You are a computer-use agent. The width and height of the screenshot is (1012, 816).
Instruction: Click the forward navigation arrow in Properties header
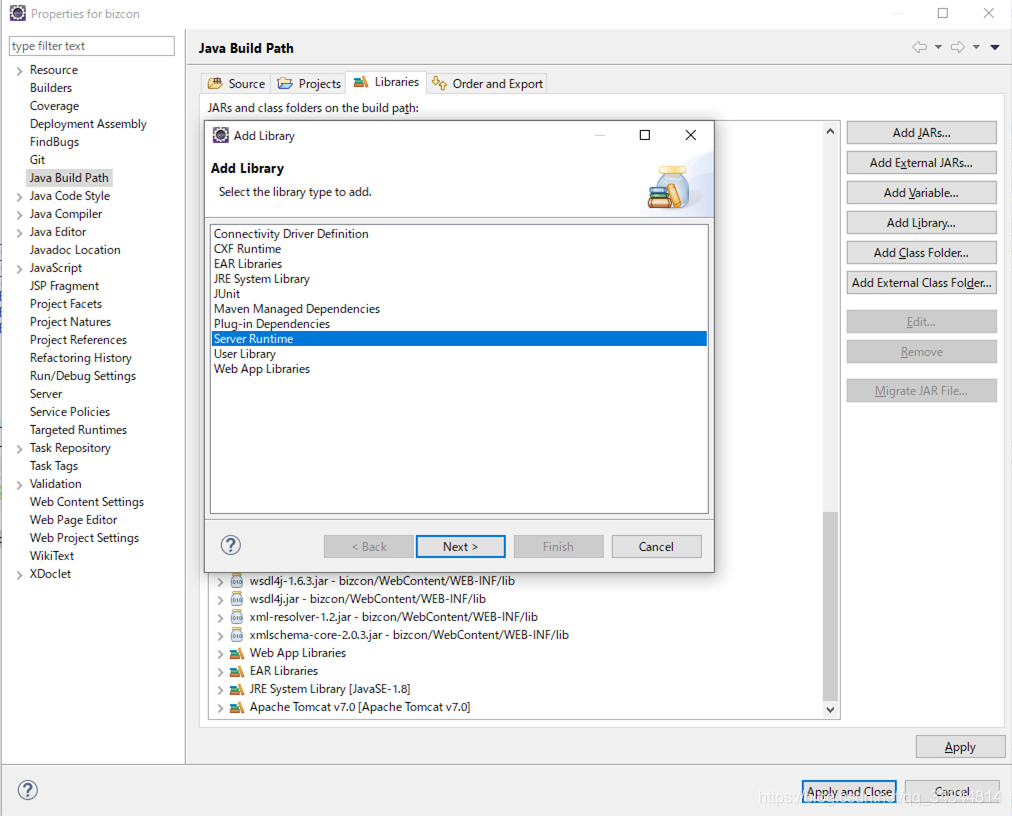point(958,47)
